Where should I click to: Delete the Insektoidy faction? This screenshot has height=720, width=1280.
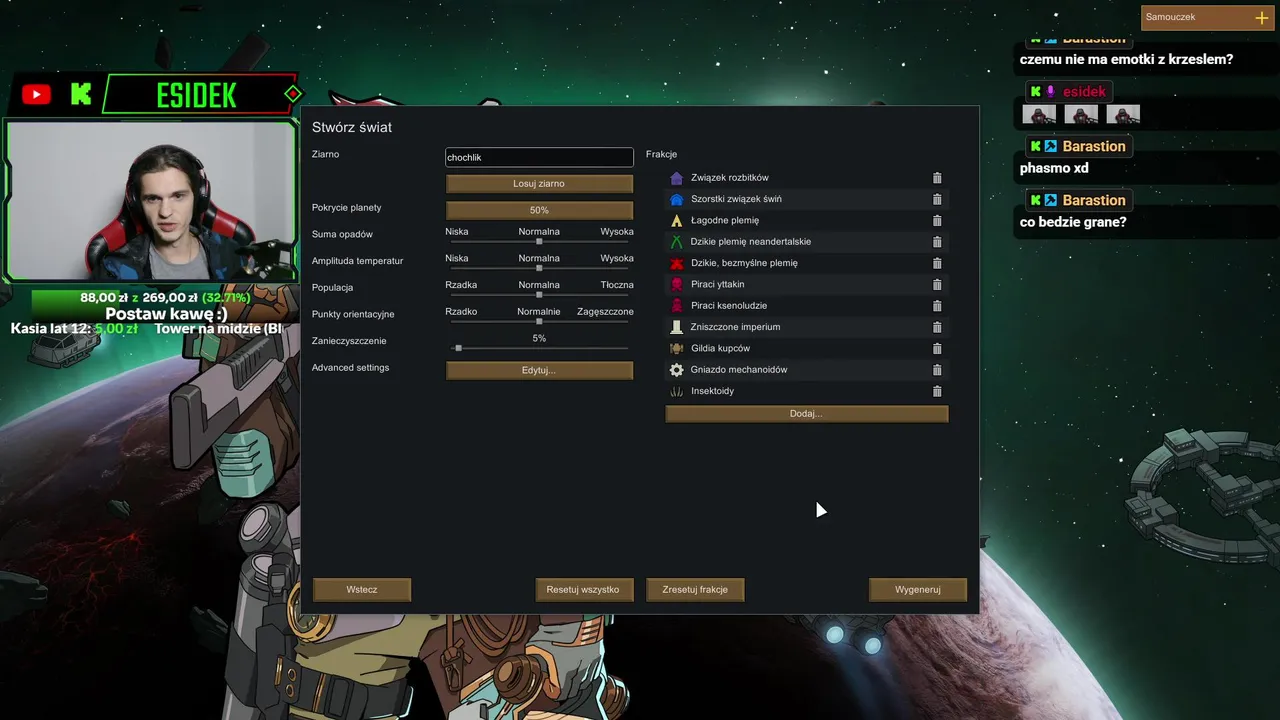(937, 391)
